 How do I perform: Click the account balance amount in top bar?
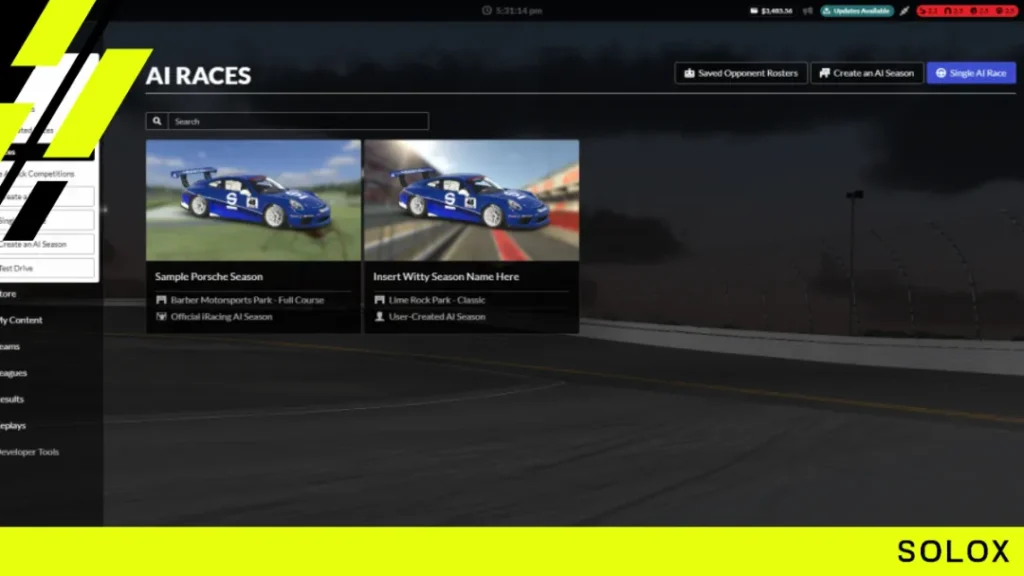coord(776,10)
